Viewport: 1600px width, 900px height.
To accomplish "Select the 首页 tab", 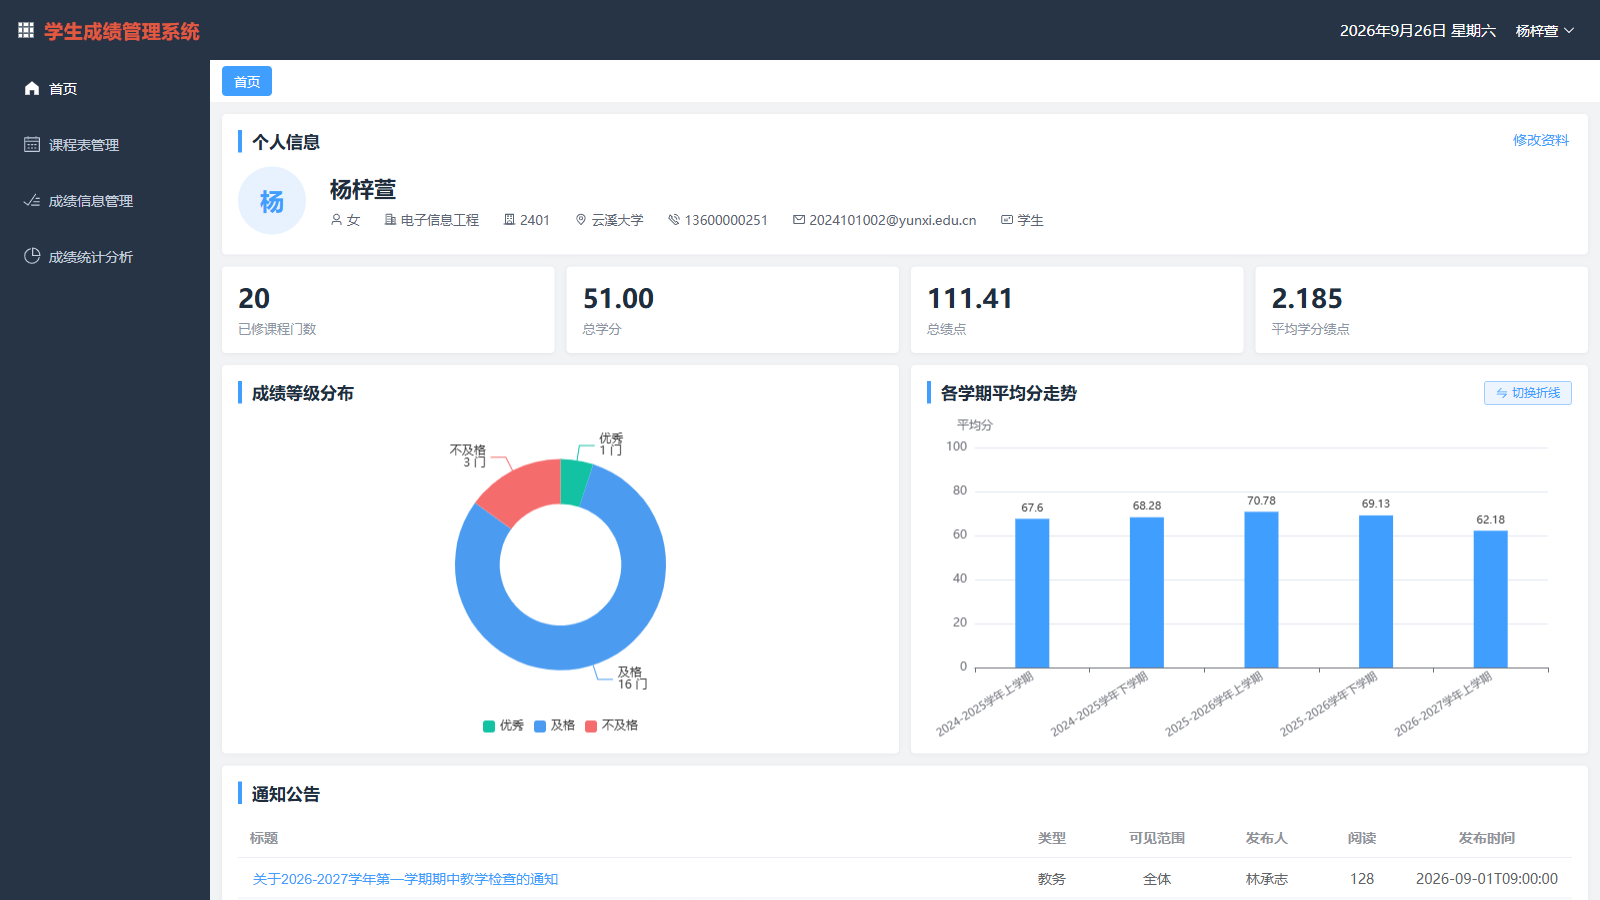I will [x=247, y=81].
